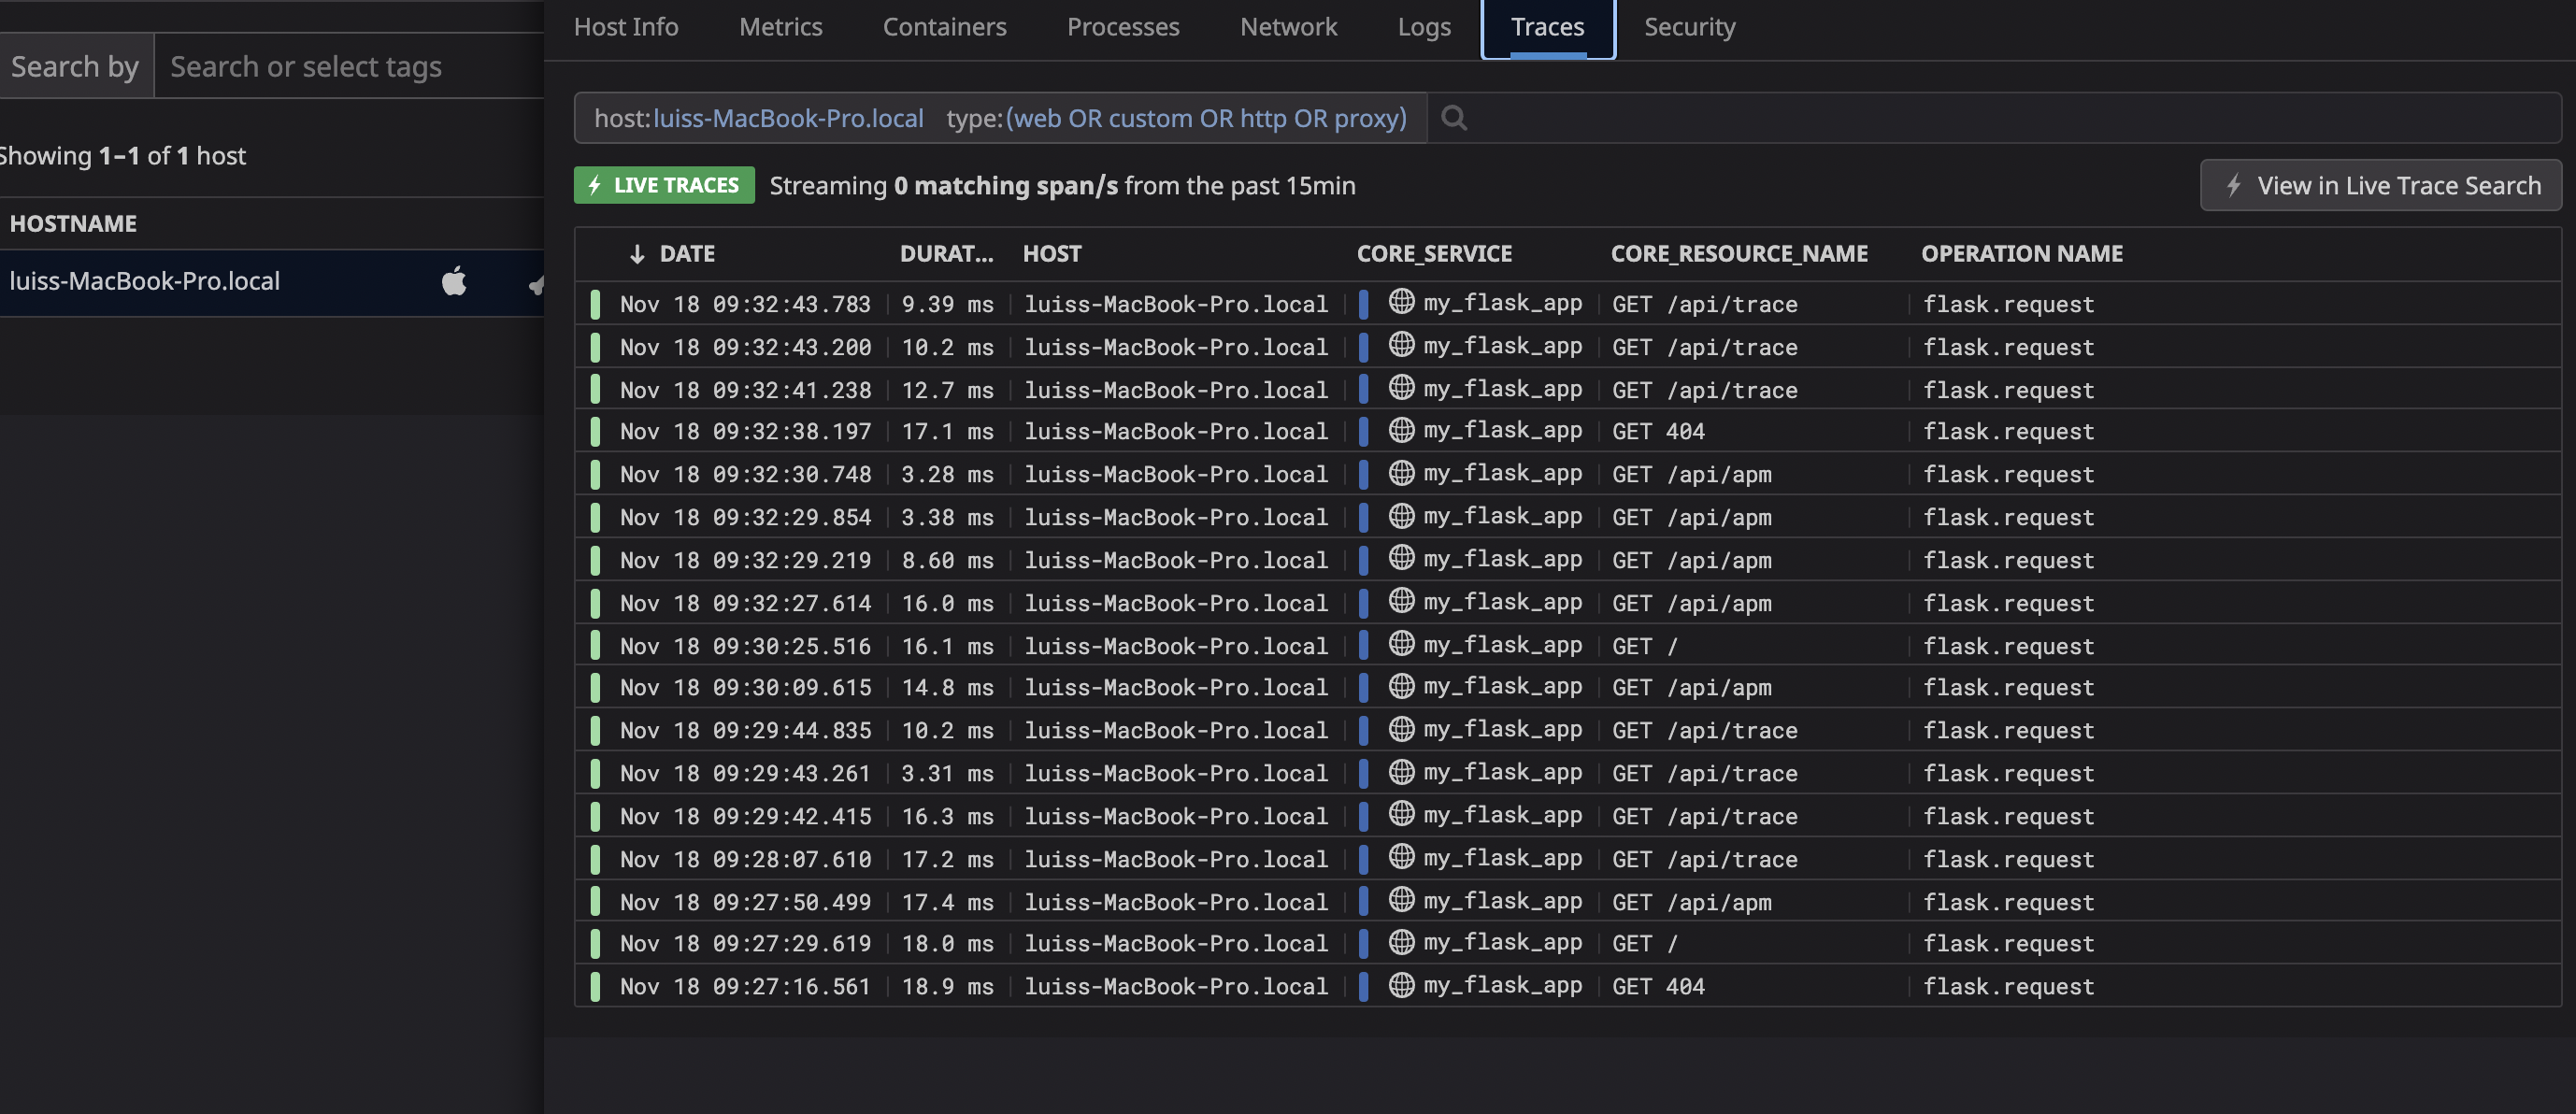This screenshot has width=2576, height=1114.
Task: Click GET / resource at 09:30:25.516
Action: coord(1645,647)
